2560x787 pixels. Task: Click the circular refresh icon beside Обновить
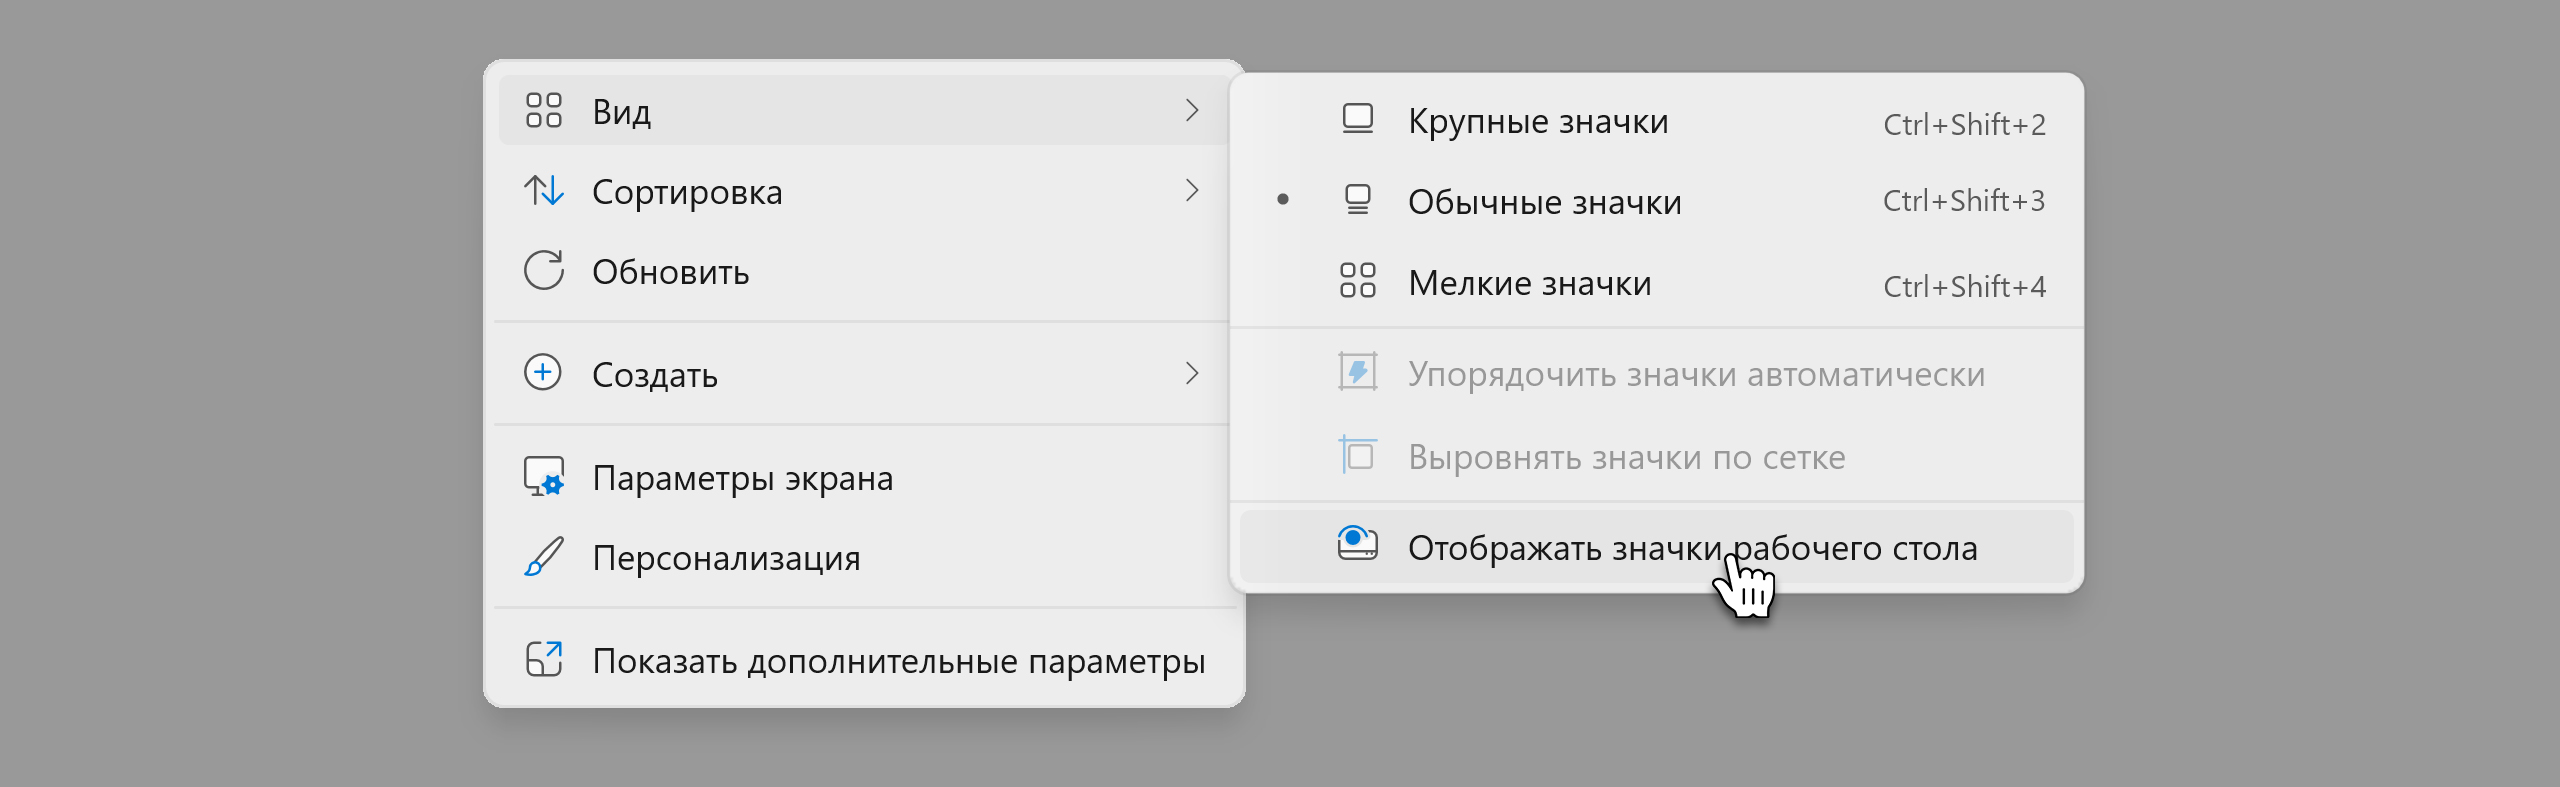[x=544, y=270]
